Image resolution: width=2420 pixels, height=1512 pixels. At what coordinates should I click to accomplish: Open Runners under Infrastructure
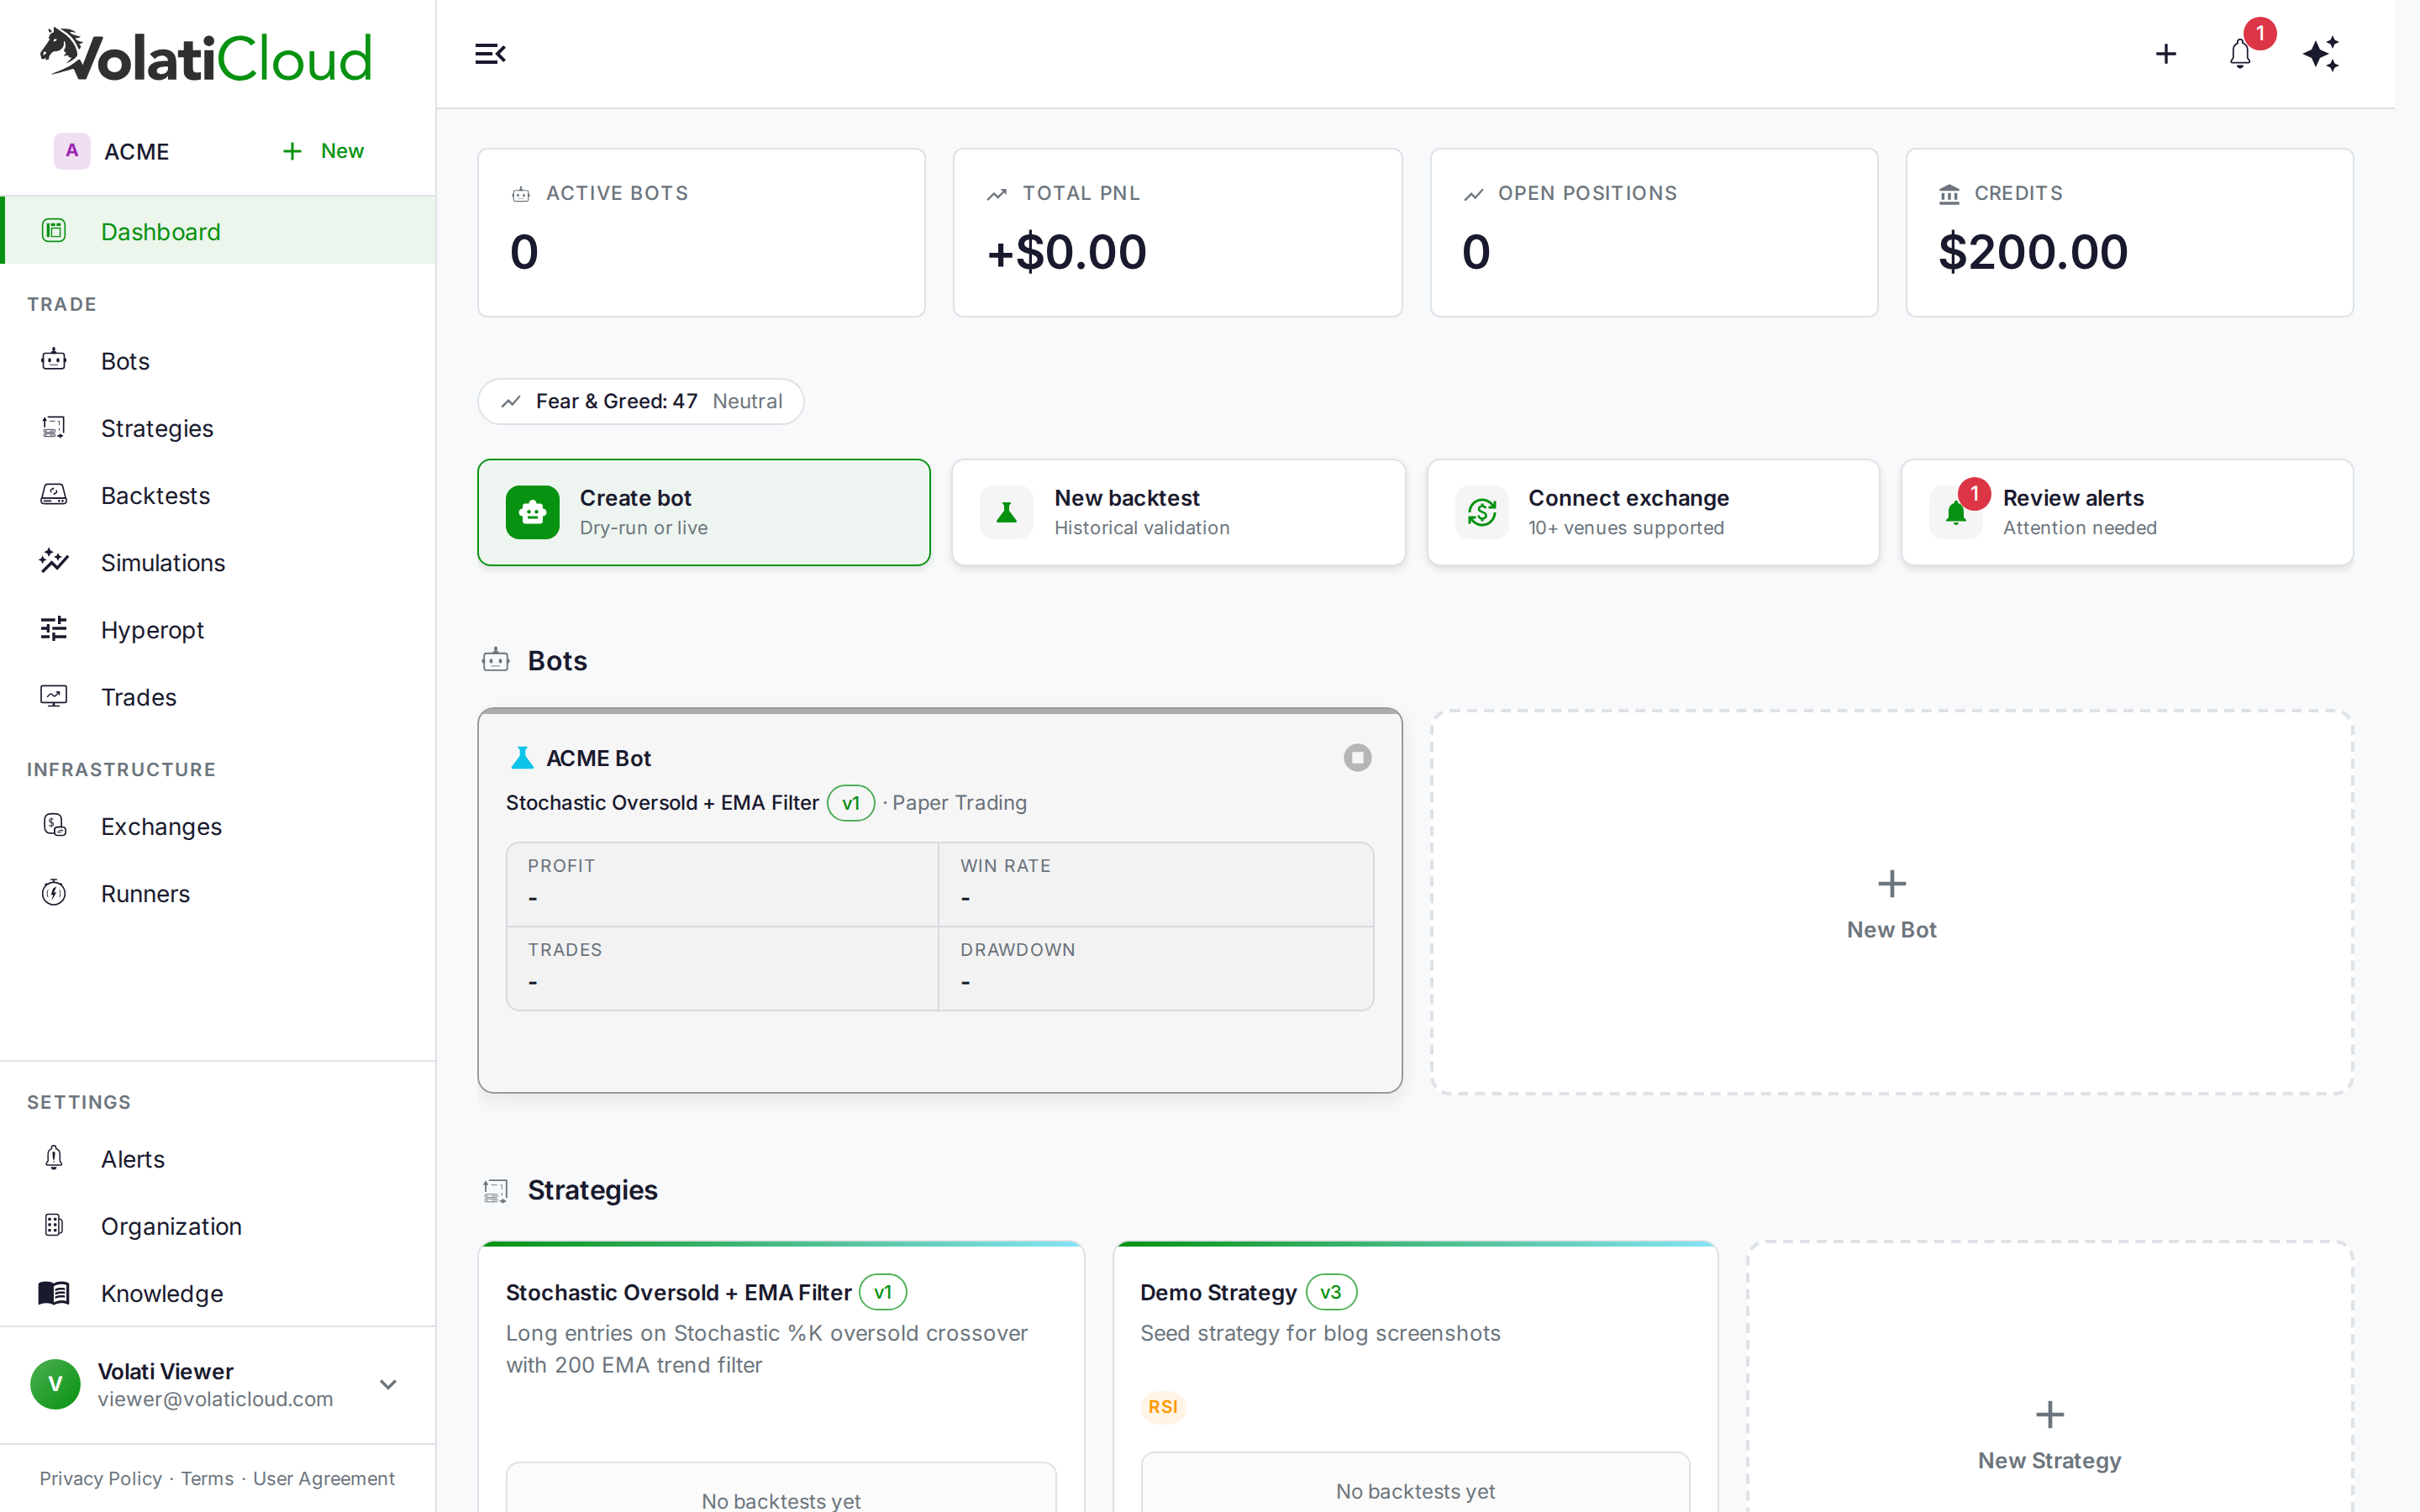[x=218, y=893]
